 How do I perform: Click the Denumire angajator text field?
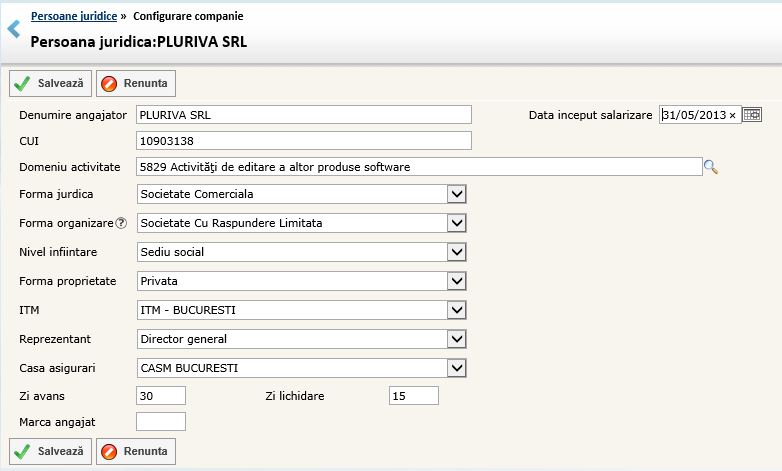(302, 114)
